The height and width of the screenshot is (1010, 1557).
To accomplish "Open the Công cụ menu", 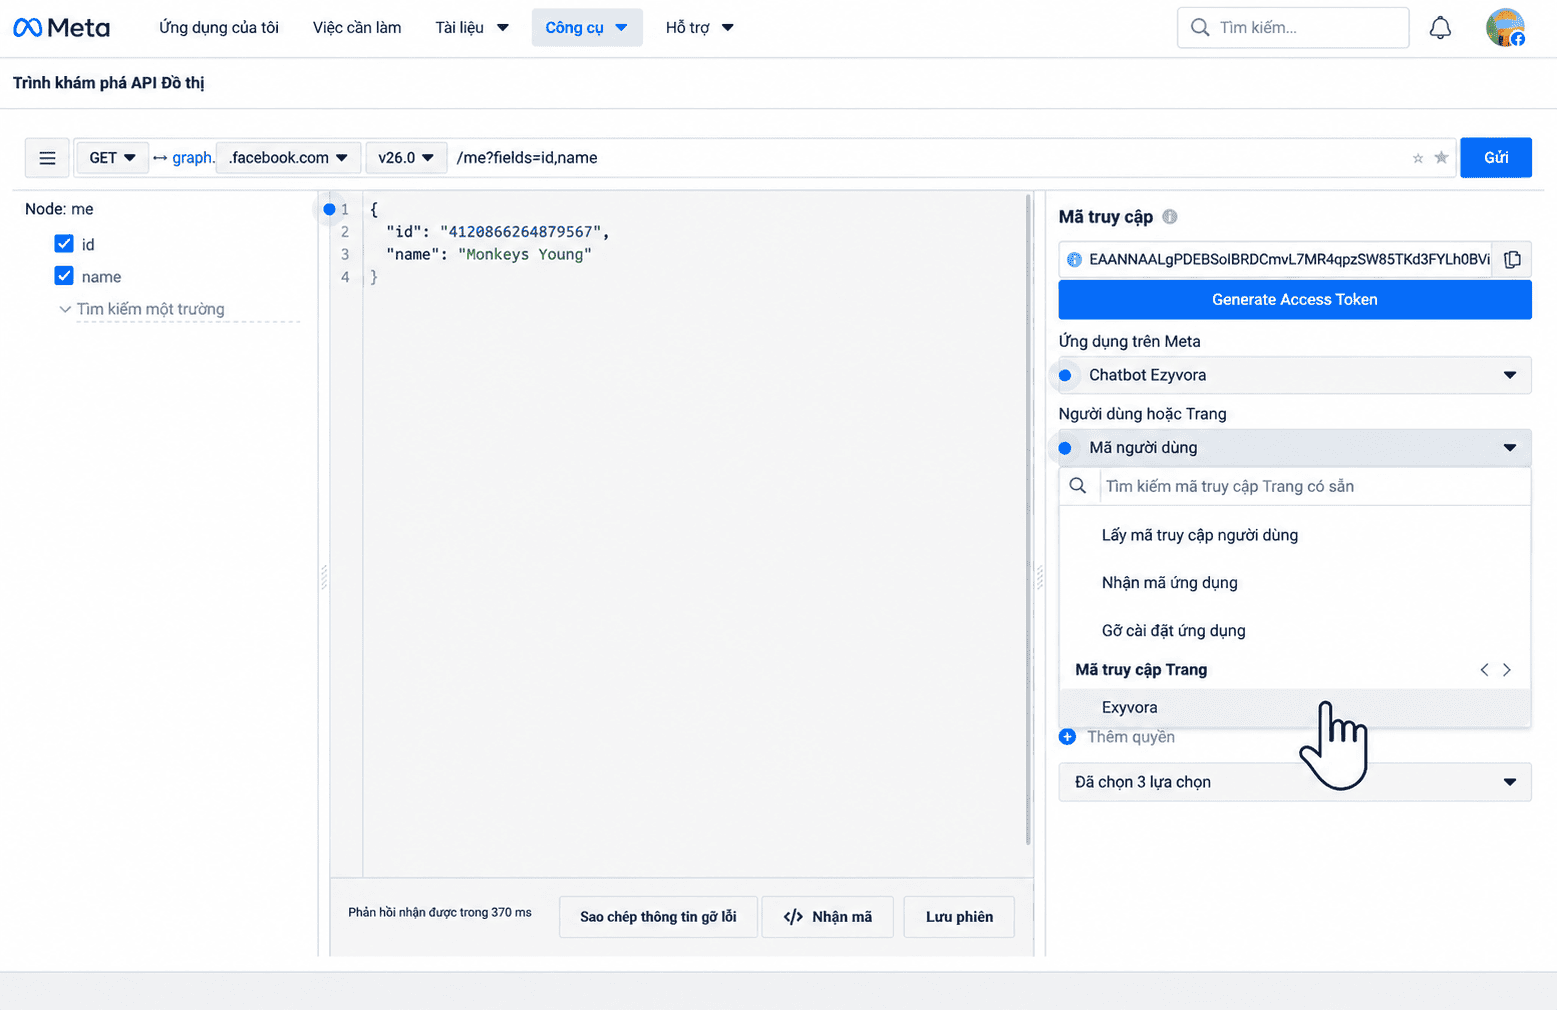I will click(587, 28).
